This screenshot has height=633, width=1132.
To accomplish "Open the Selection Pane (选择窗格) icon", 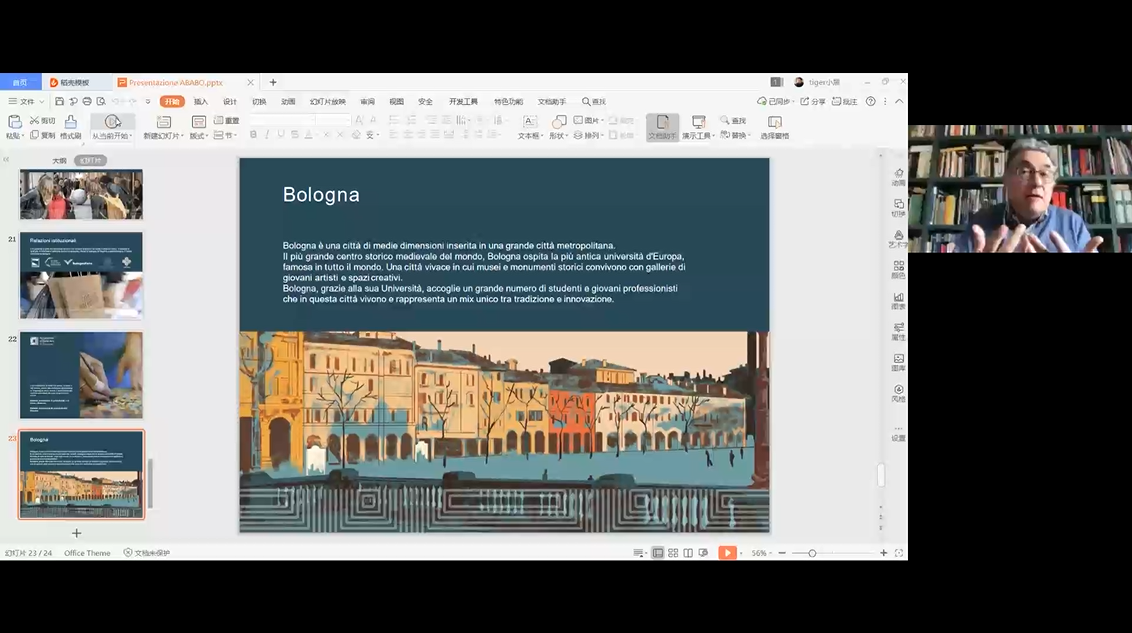I will coord(774,122).
